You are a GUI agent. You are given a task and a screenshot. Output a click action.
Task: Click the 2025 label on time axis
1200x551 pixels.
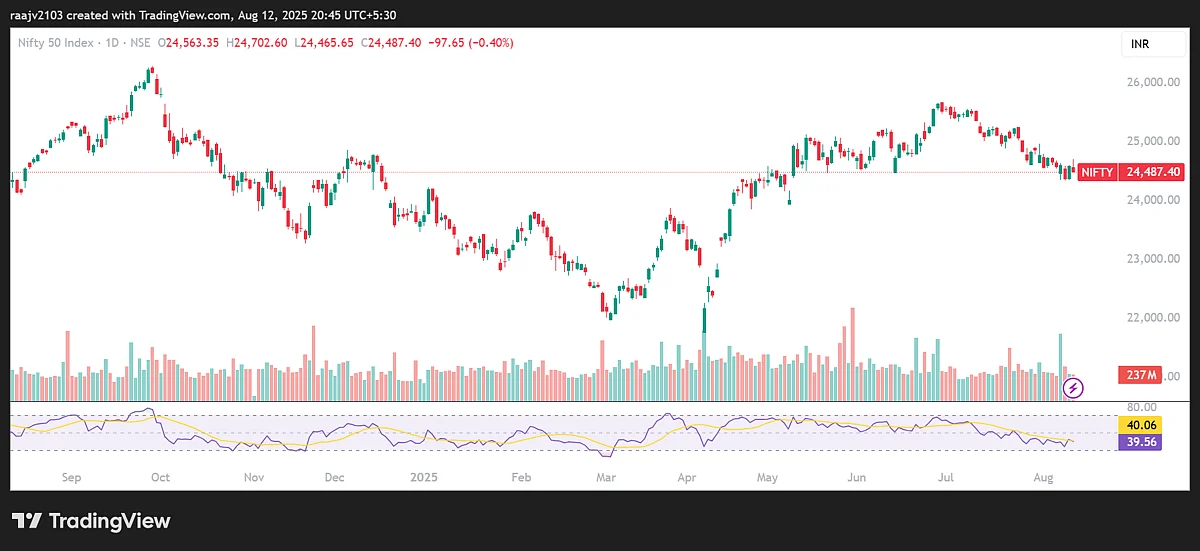[x=425, y=478]
